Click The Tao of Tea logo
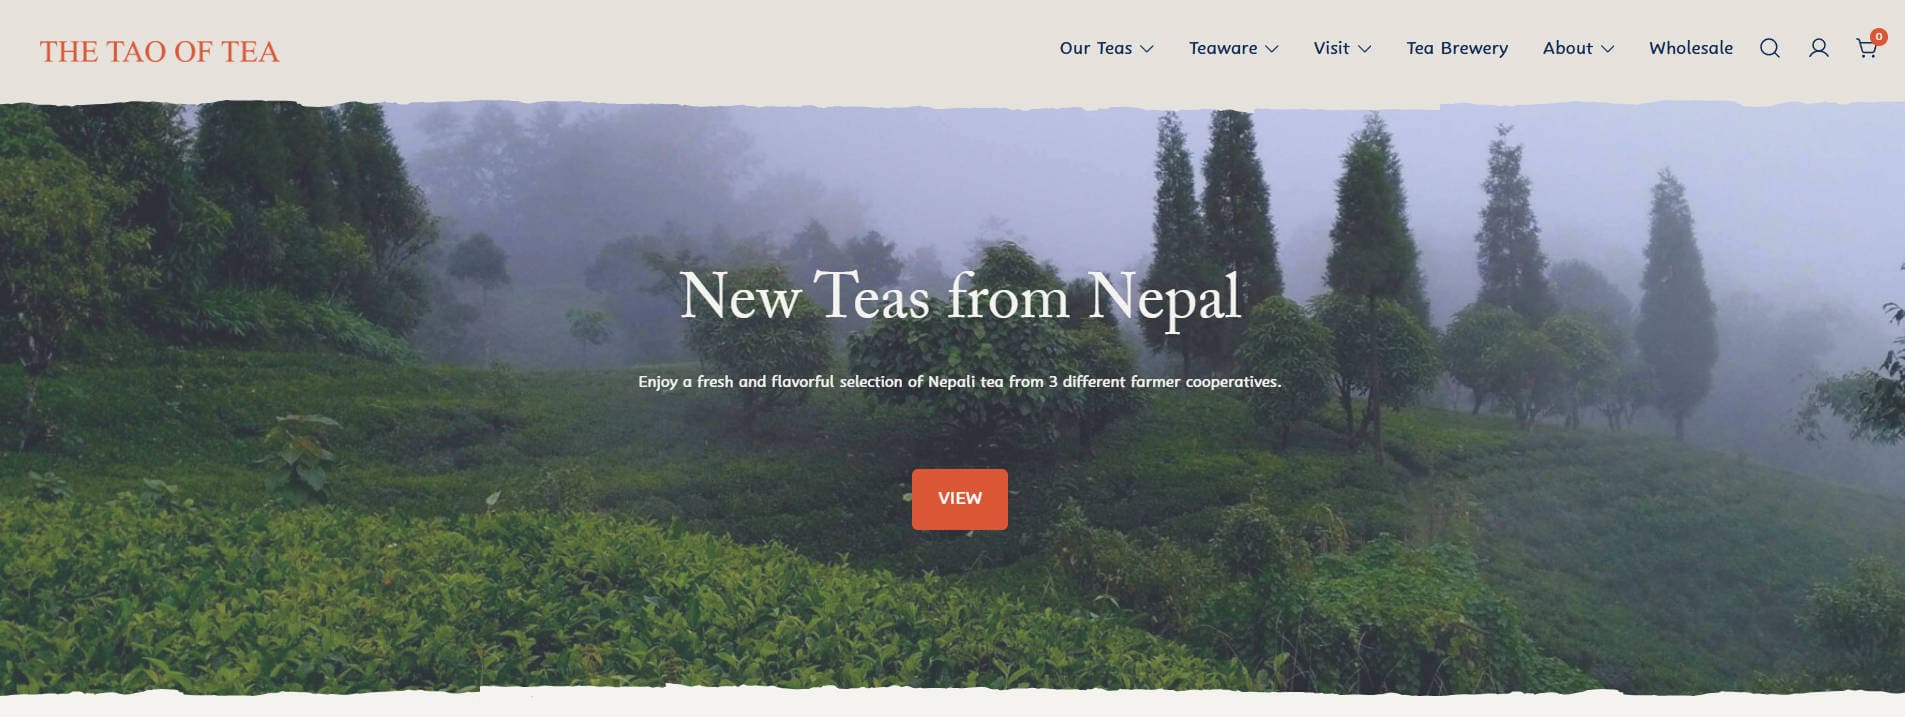 point(159,52)
